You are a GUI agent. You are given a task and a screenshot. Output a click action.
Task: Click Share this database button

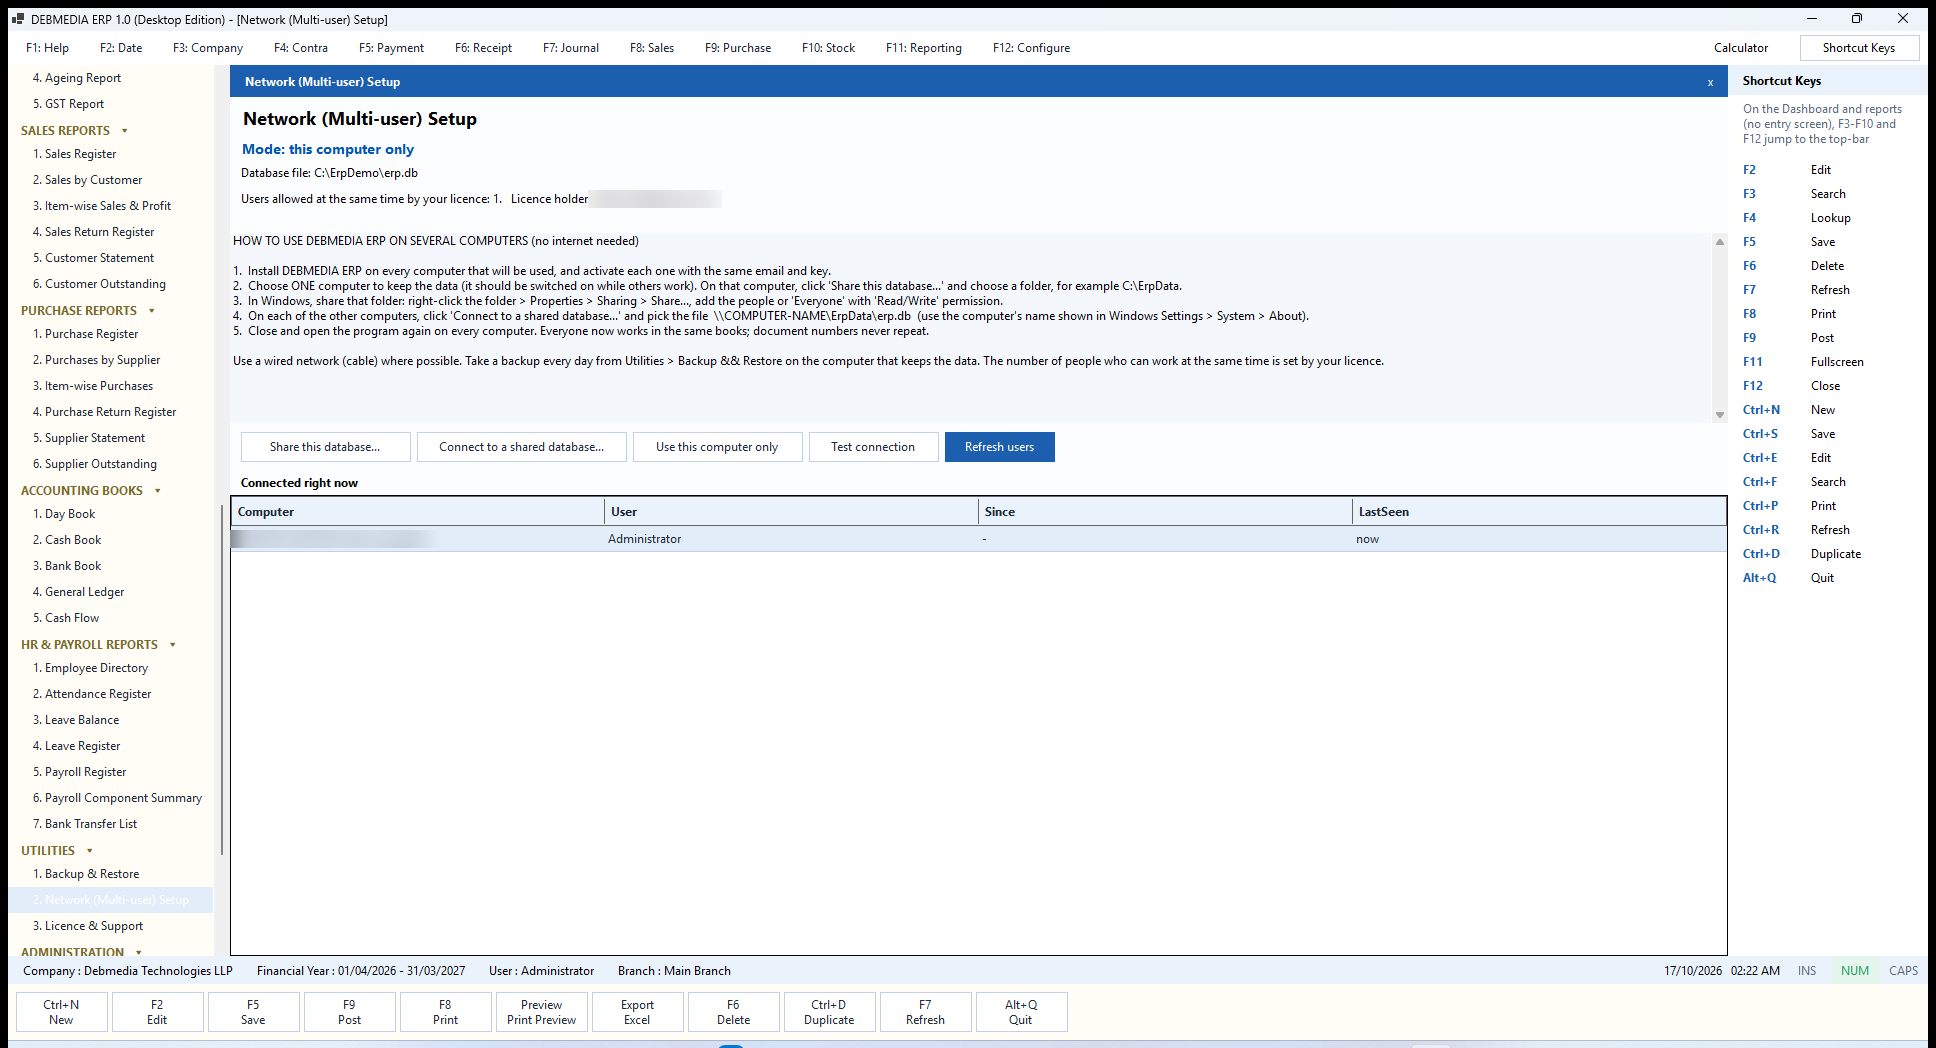coord(325,447)
